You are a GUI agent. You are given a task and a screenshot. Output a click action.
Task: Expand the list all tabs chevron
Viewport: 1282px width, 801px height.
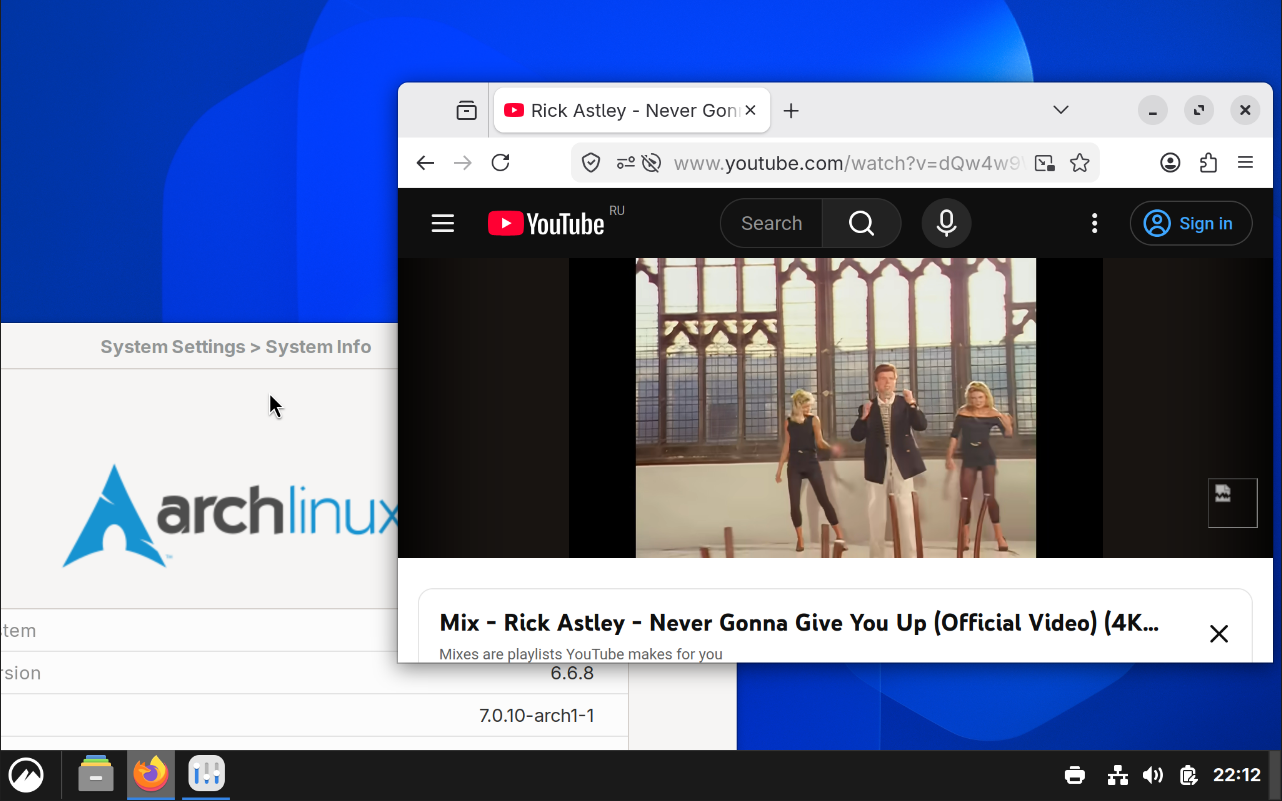1061,110
